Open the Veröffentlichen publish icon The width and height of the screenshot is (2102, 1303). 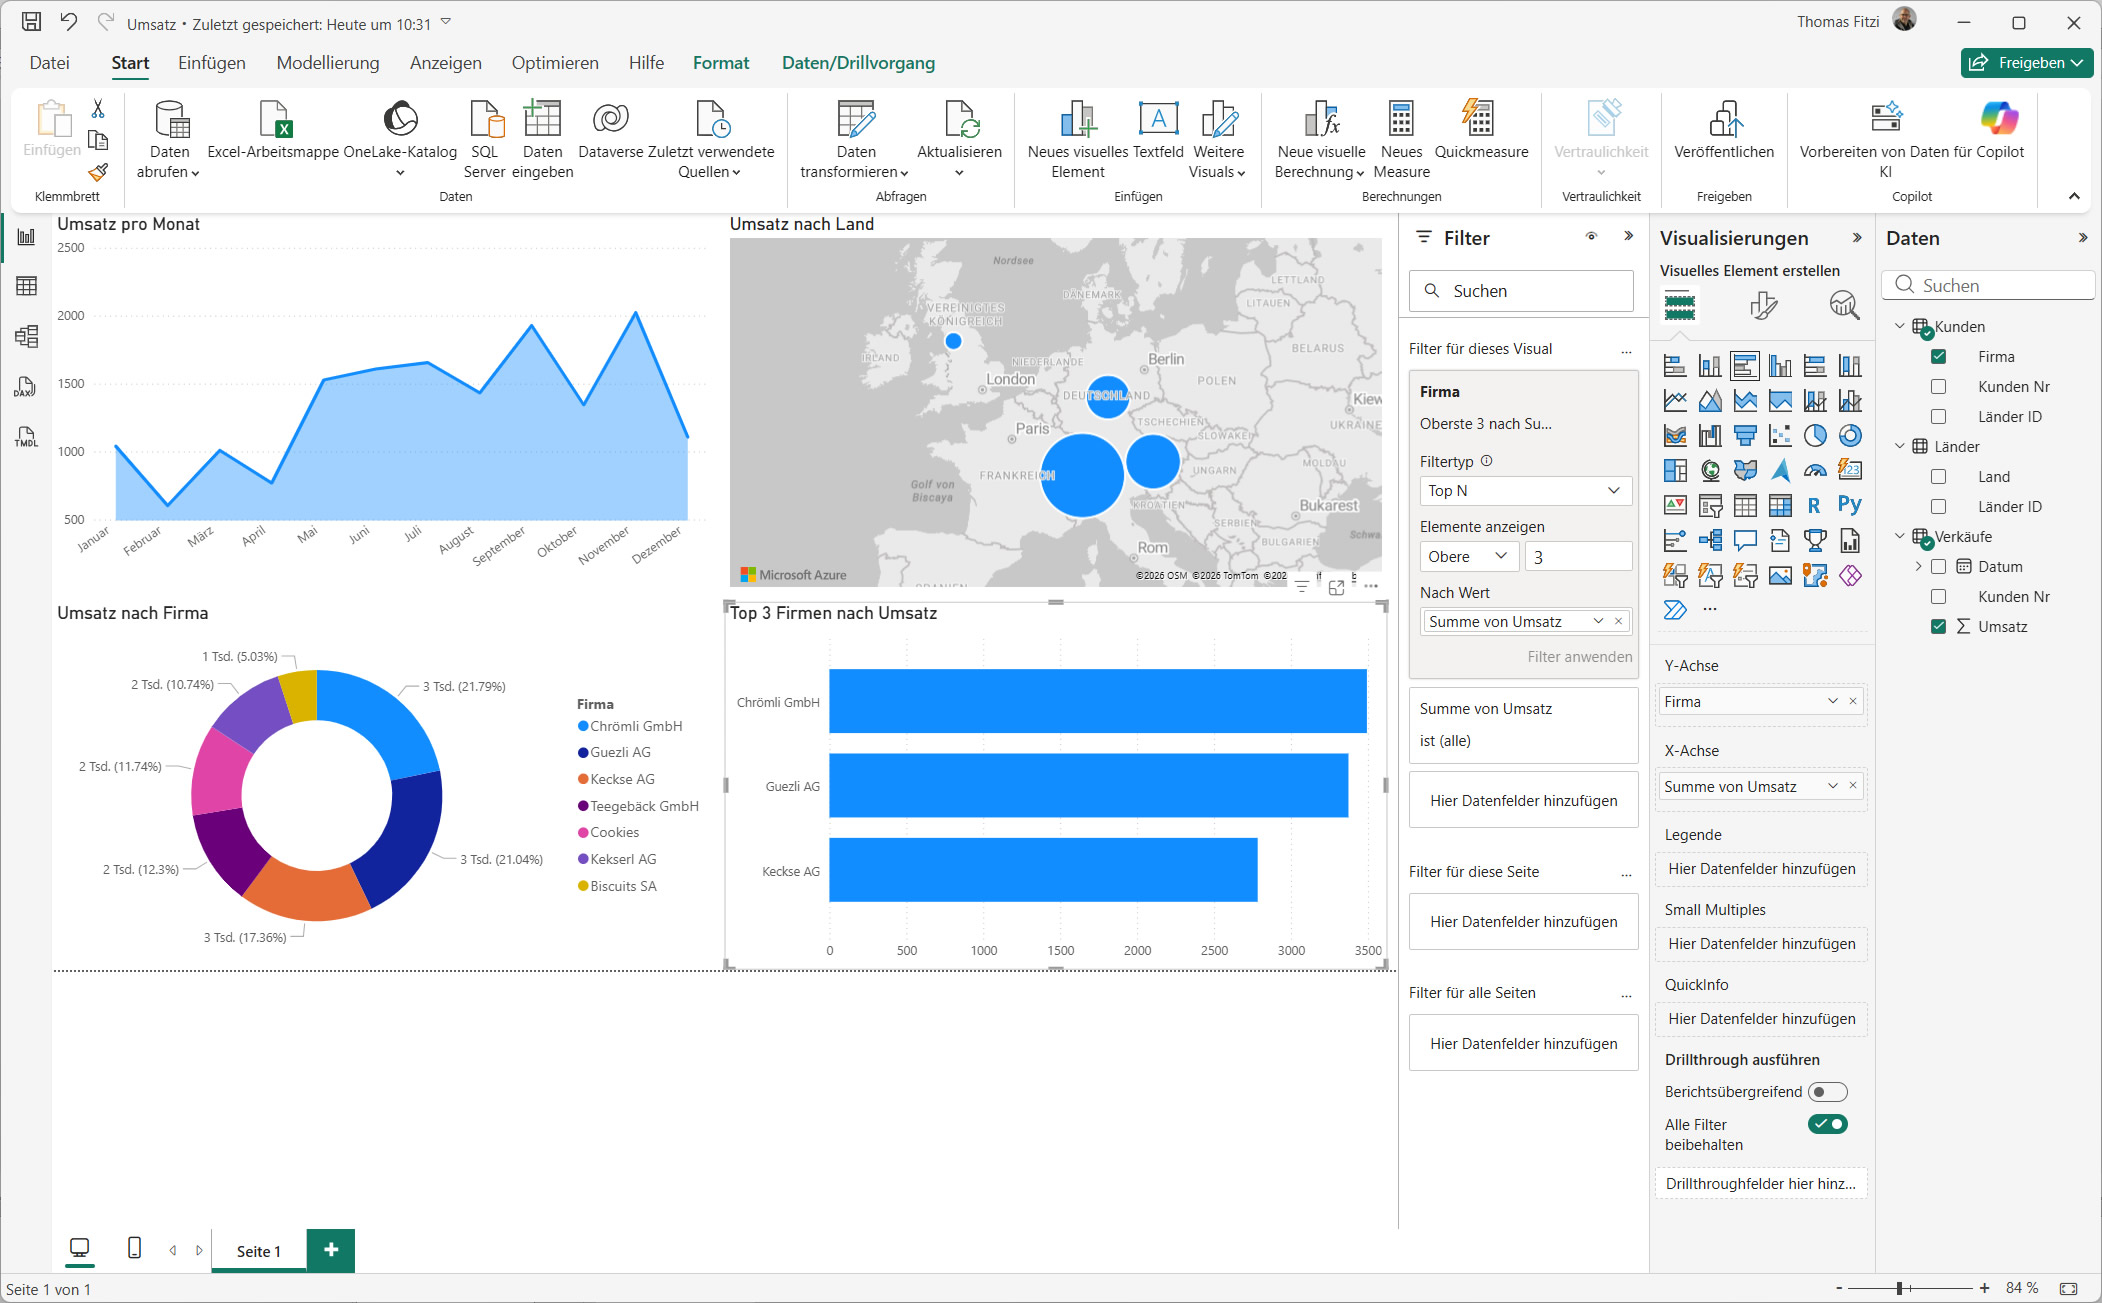tap(1724, 120)
